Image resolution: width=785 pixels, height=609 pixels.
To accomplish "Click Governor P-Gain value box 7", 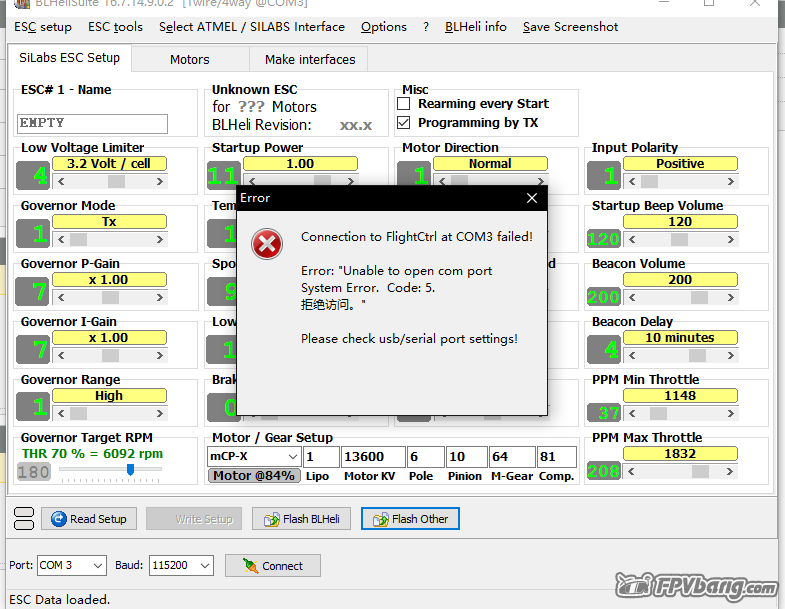I will tap(33, 291).
